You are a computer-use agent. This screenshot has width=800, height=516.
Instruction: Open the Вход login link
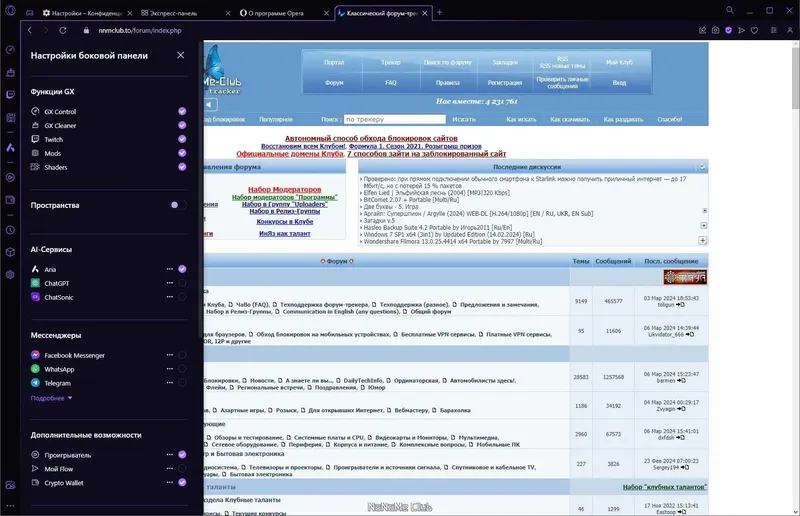click(619, 83)
